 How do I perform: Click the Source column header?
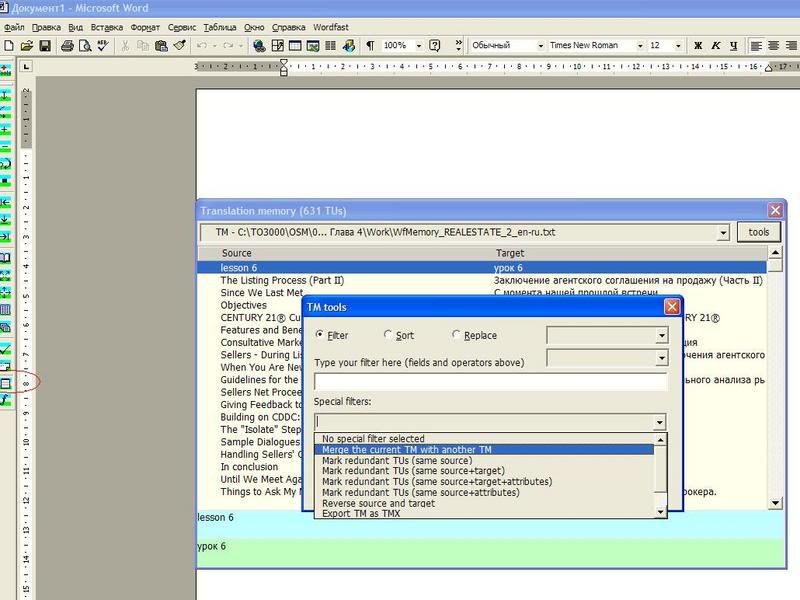(236, 253)
